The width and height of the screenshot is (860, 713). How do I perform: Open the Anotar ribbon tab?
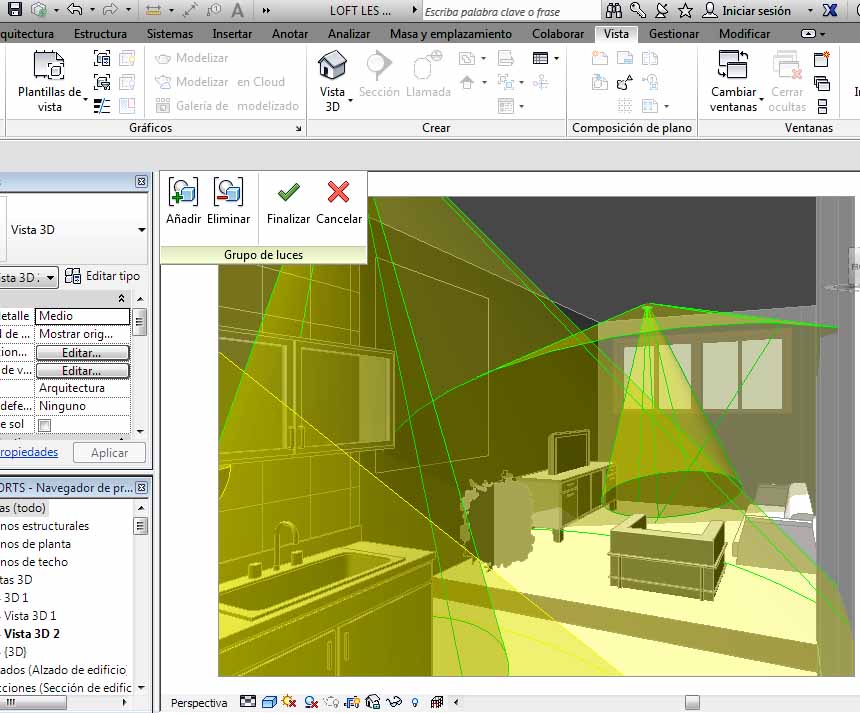[x=290, y=33]
